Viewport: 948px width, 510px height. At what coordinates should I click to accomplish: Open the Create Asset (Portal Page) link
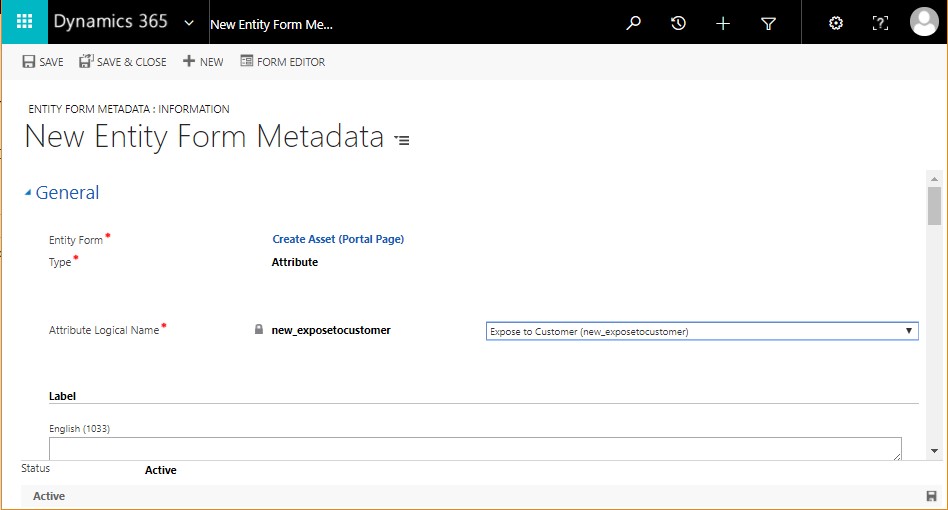coord(338,239)
